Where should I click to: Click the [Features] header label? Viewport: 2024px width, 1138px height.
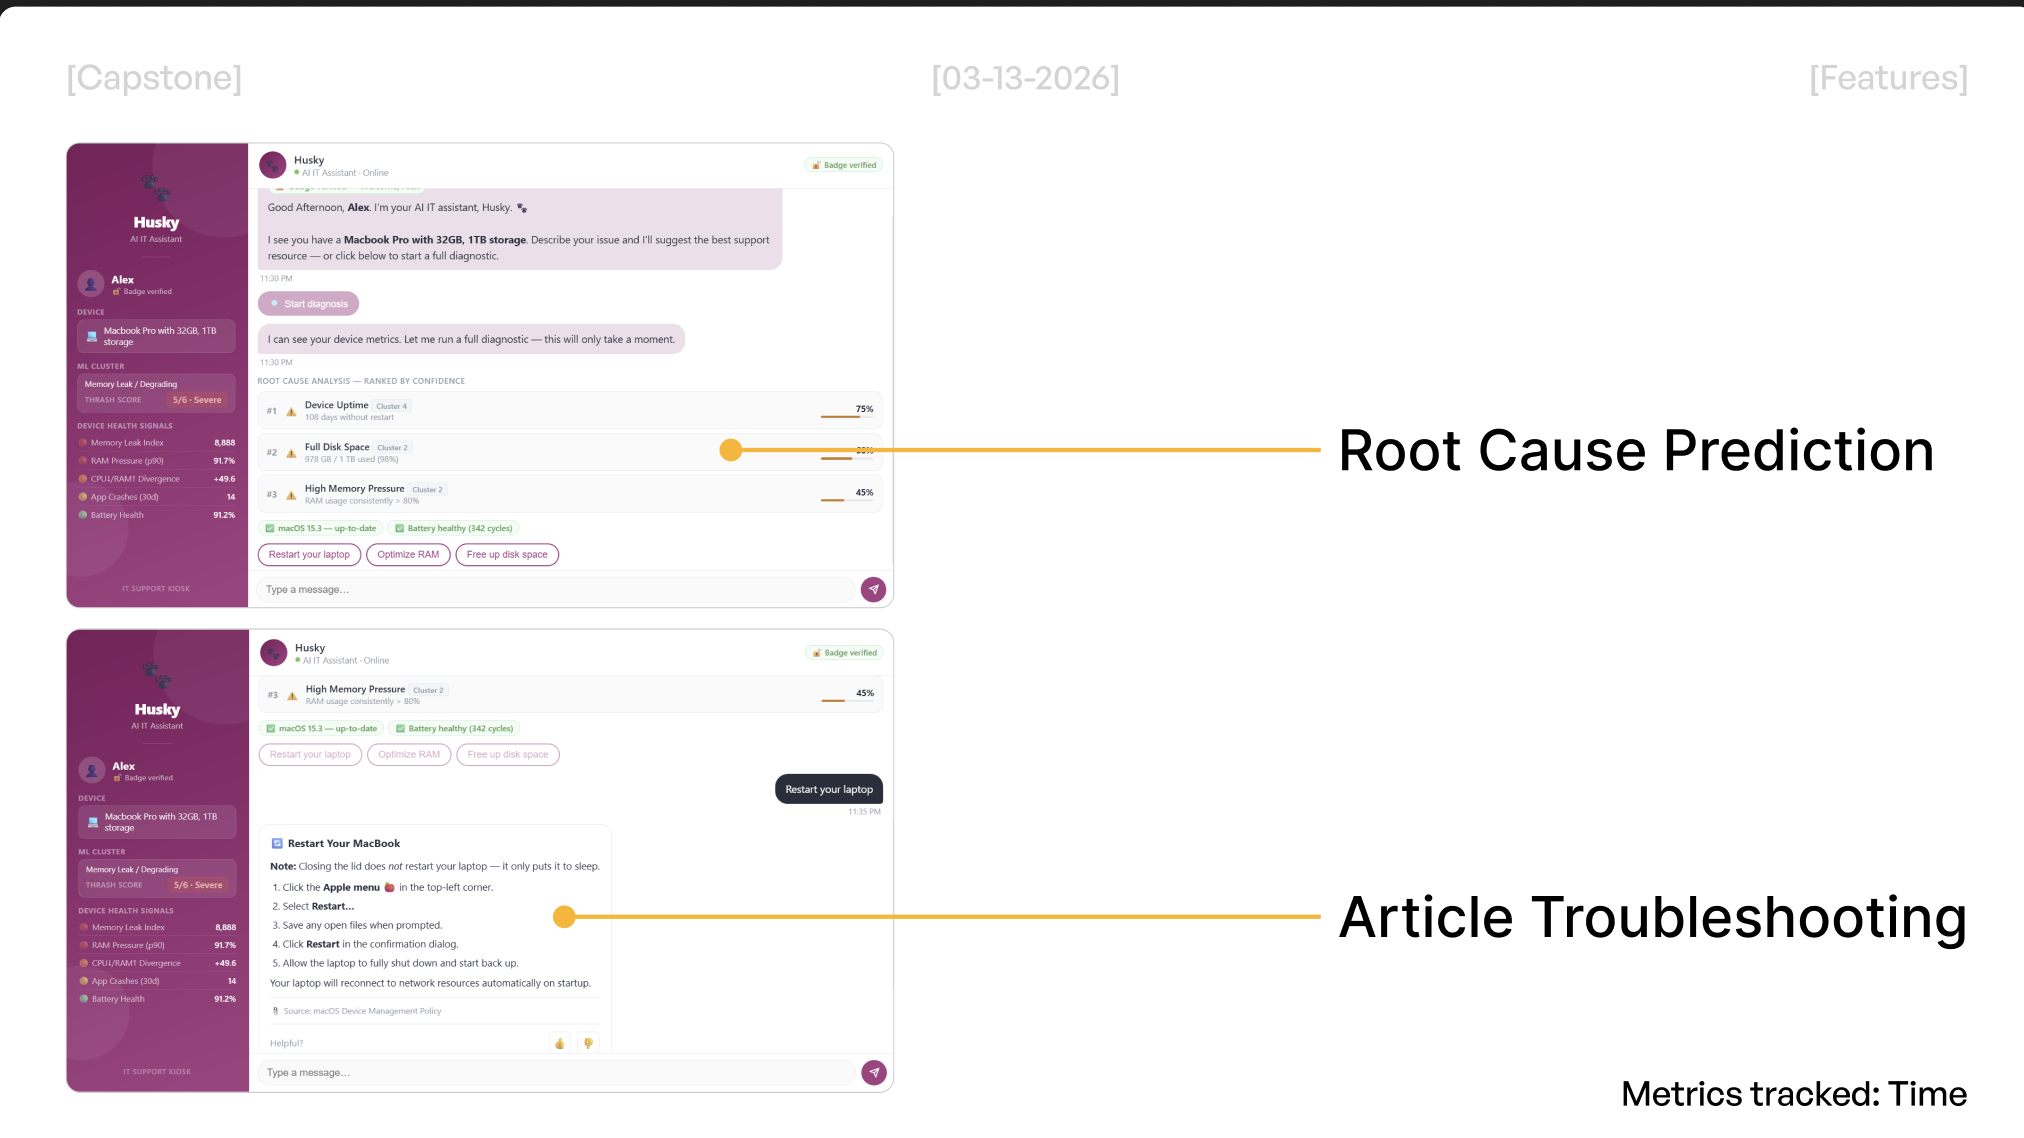[1888, 78]
